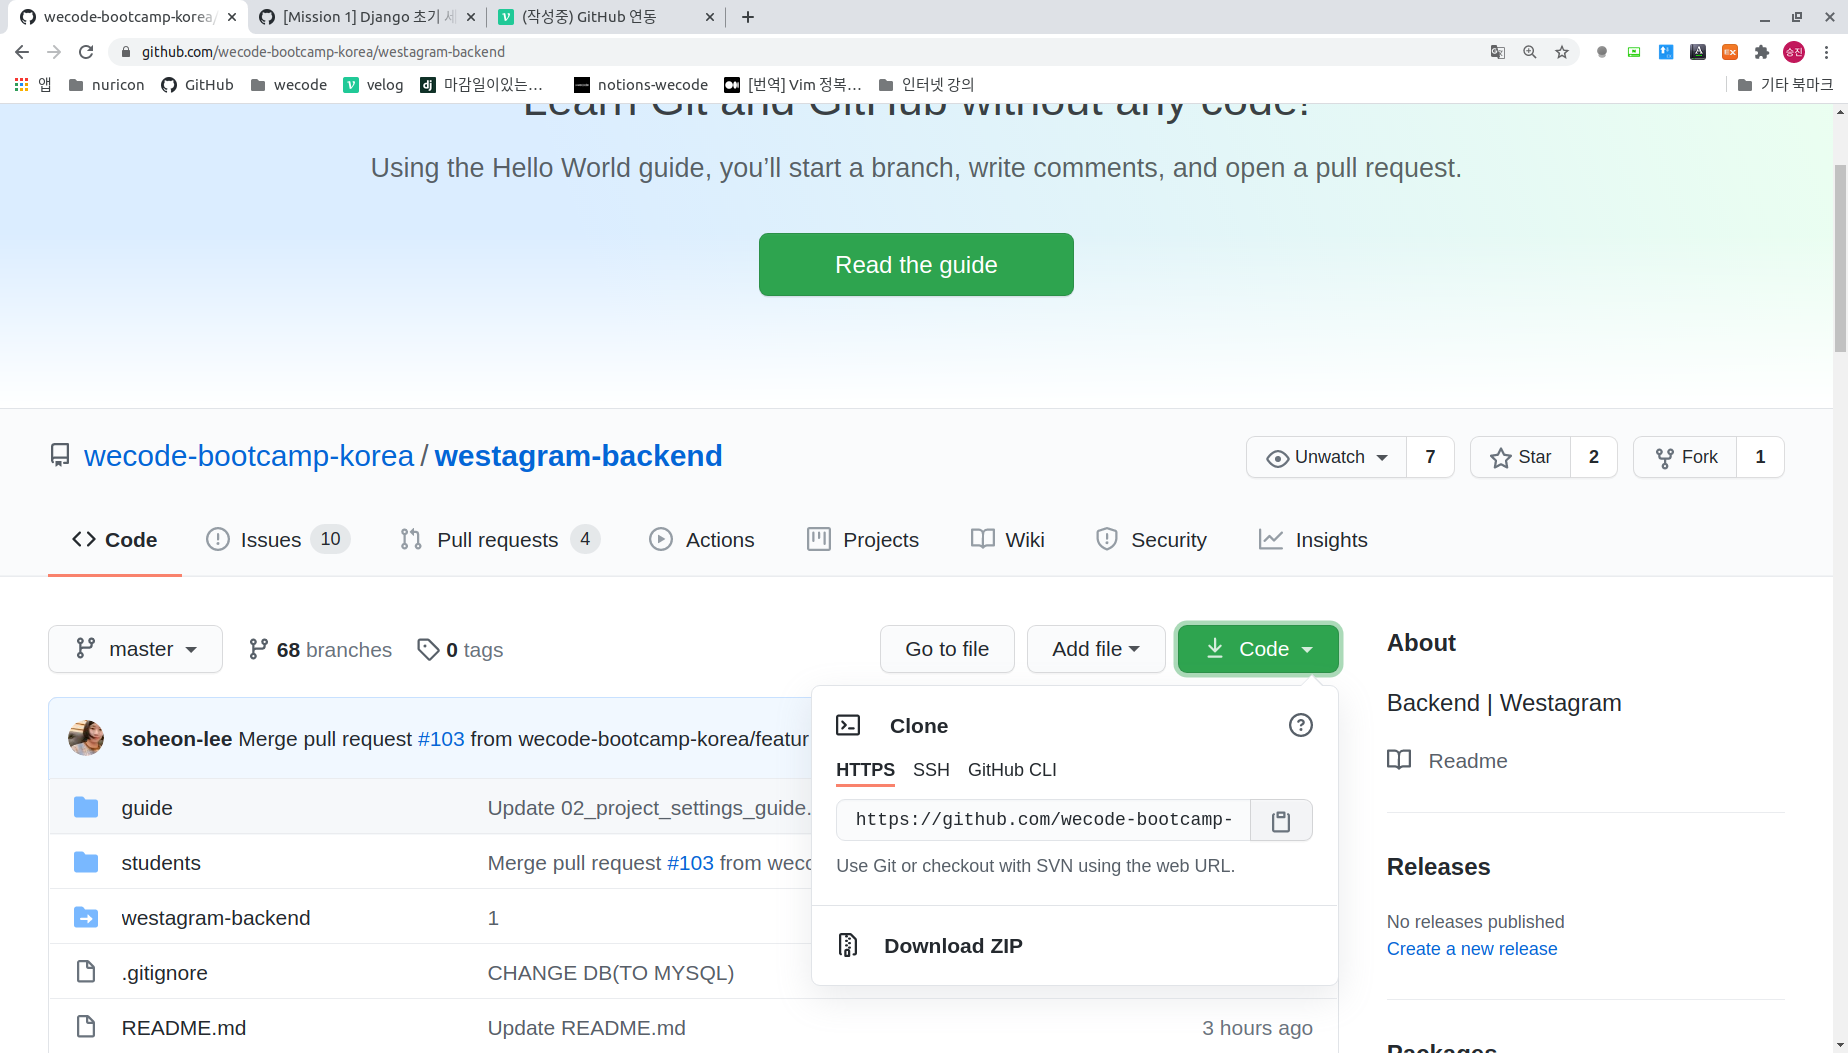Open the Insights tab
The width and height of the screenshot is (1848, 1053).
[x=1313, y=540]
